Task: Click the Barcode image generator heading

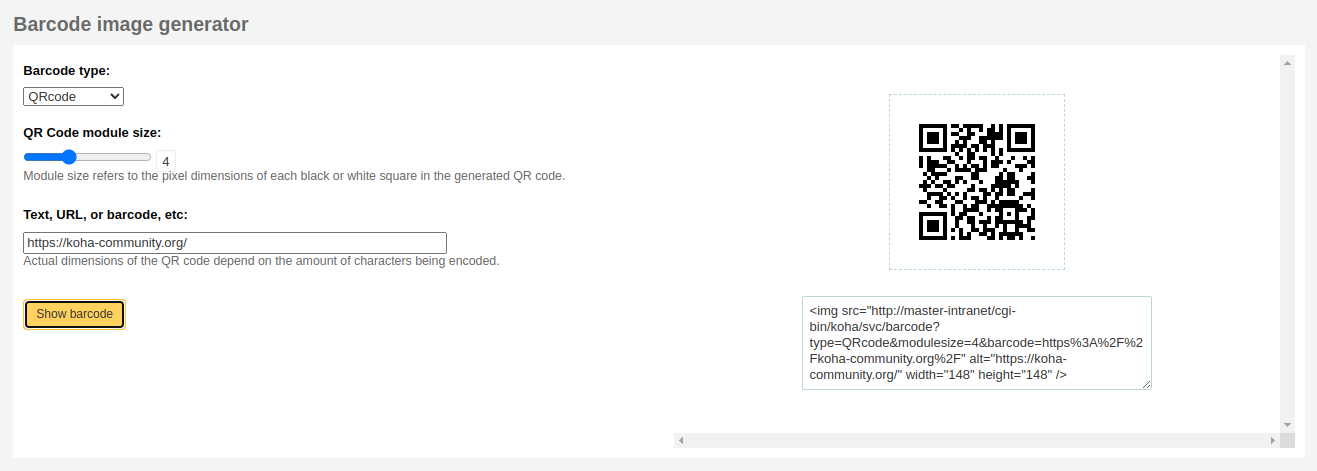Action: (131, 24)
